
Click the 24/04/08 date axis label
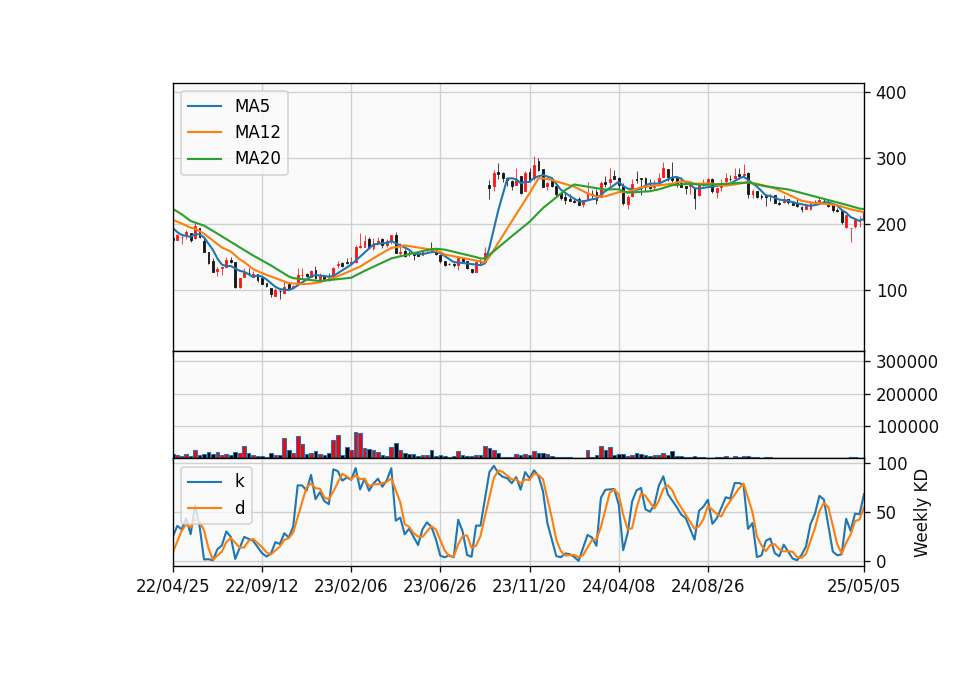[x=618, y=586]
